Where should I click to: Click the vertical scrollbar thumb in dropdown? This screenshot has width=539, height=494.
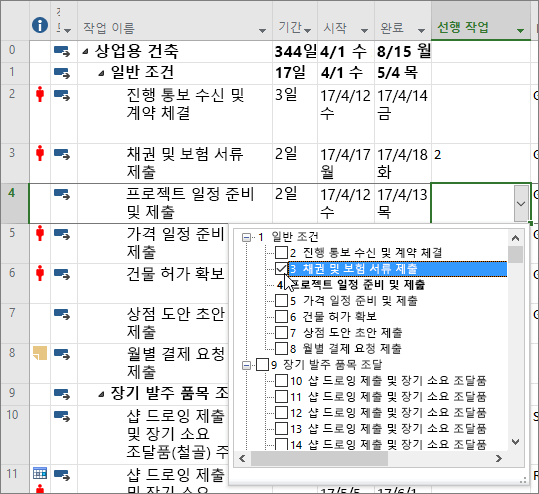515,254
